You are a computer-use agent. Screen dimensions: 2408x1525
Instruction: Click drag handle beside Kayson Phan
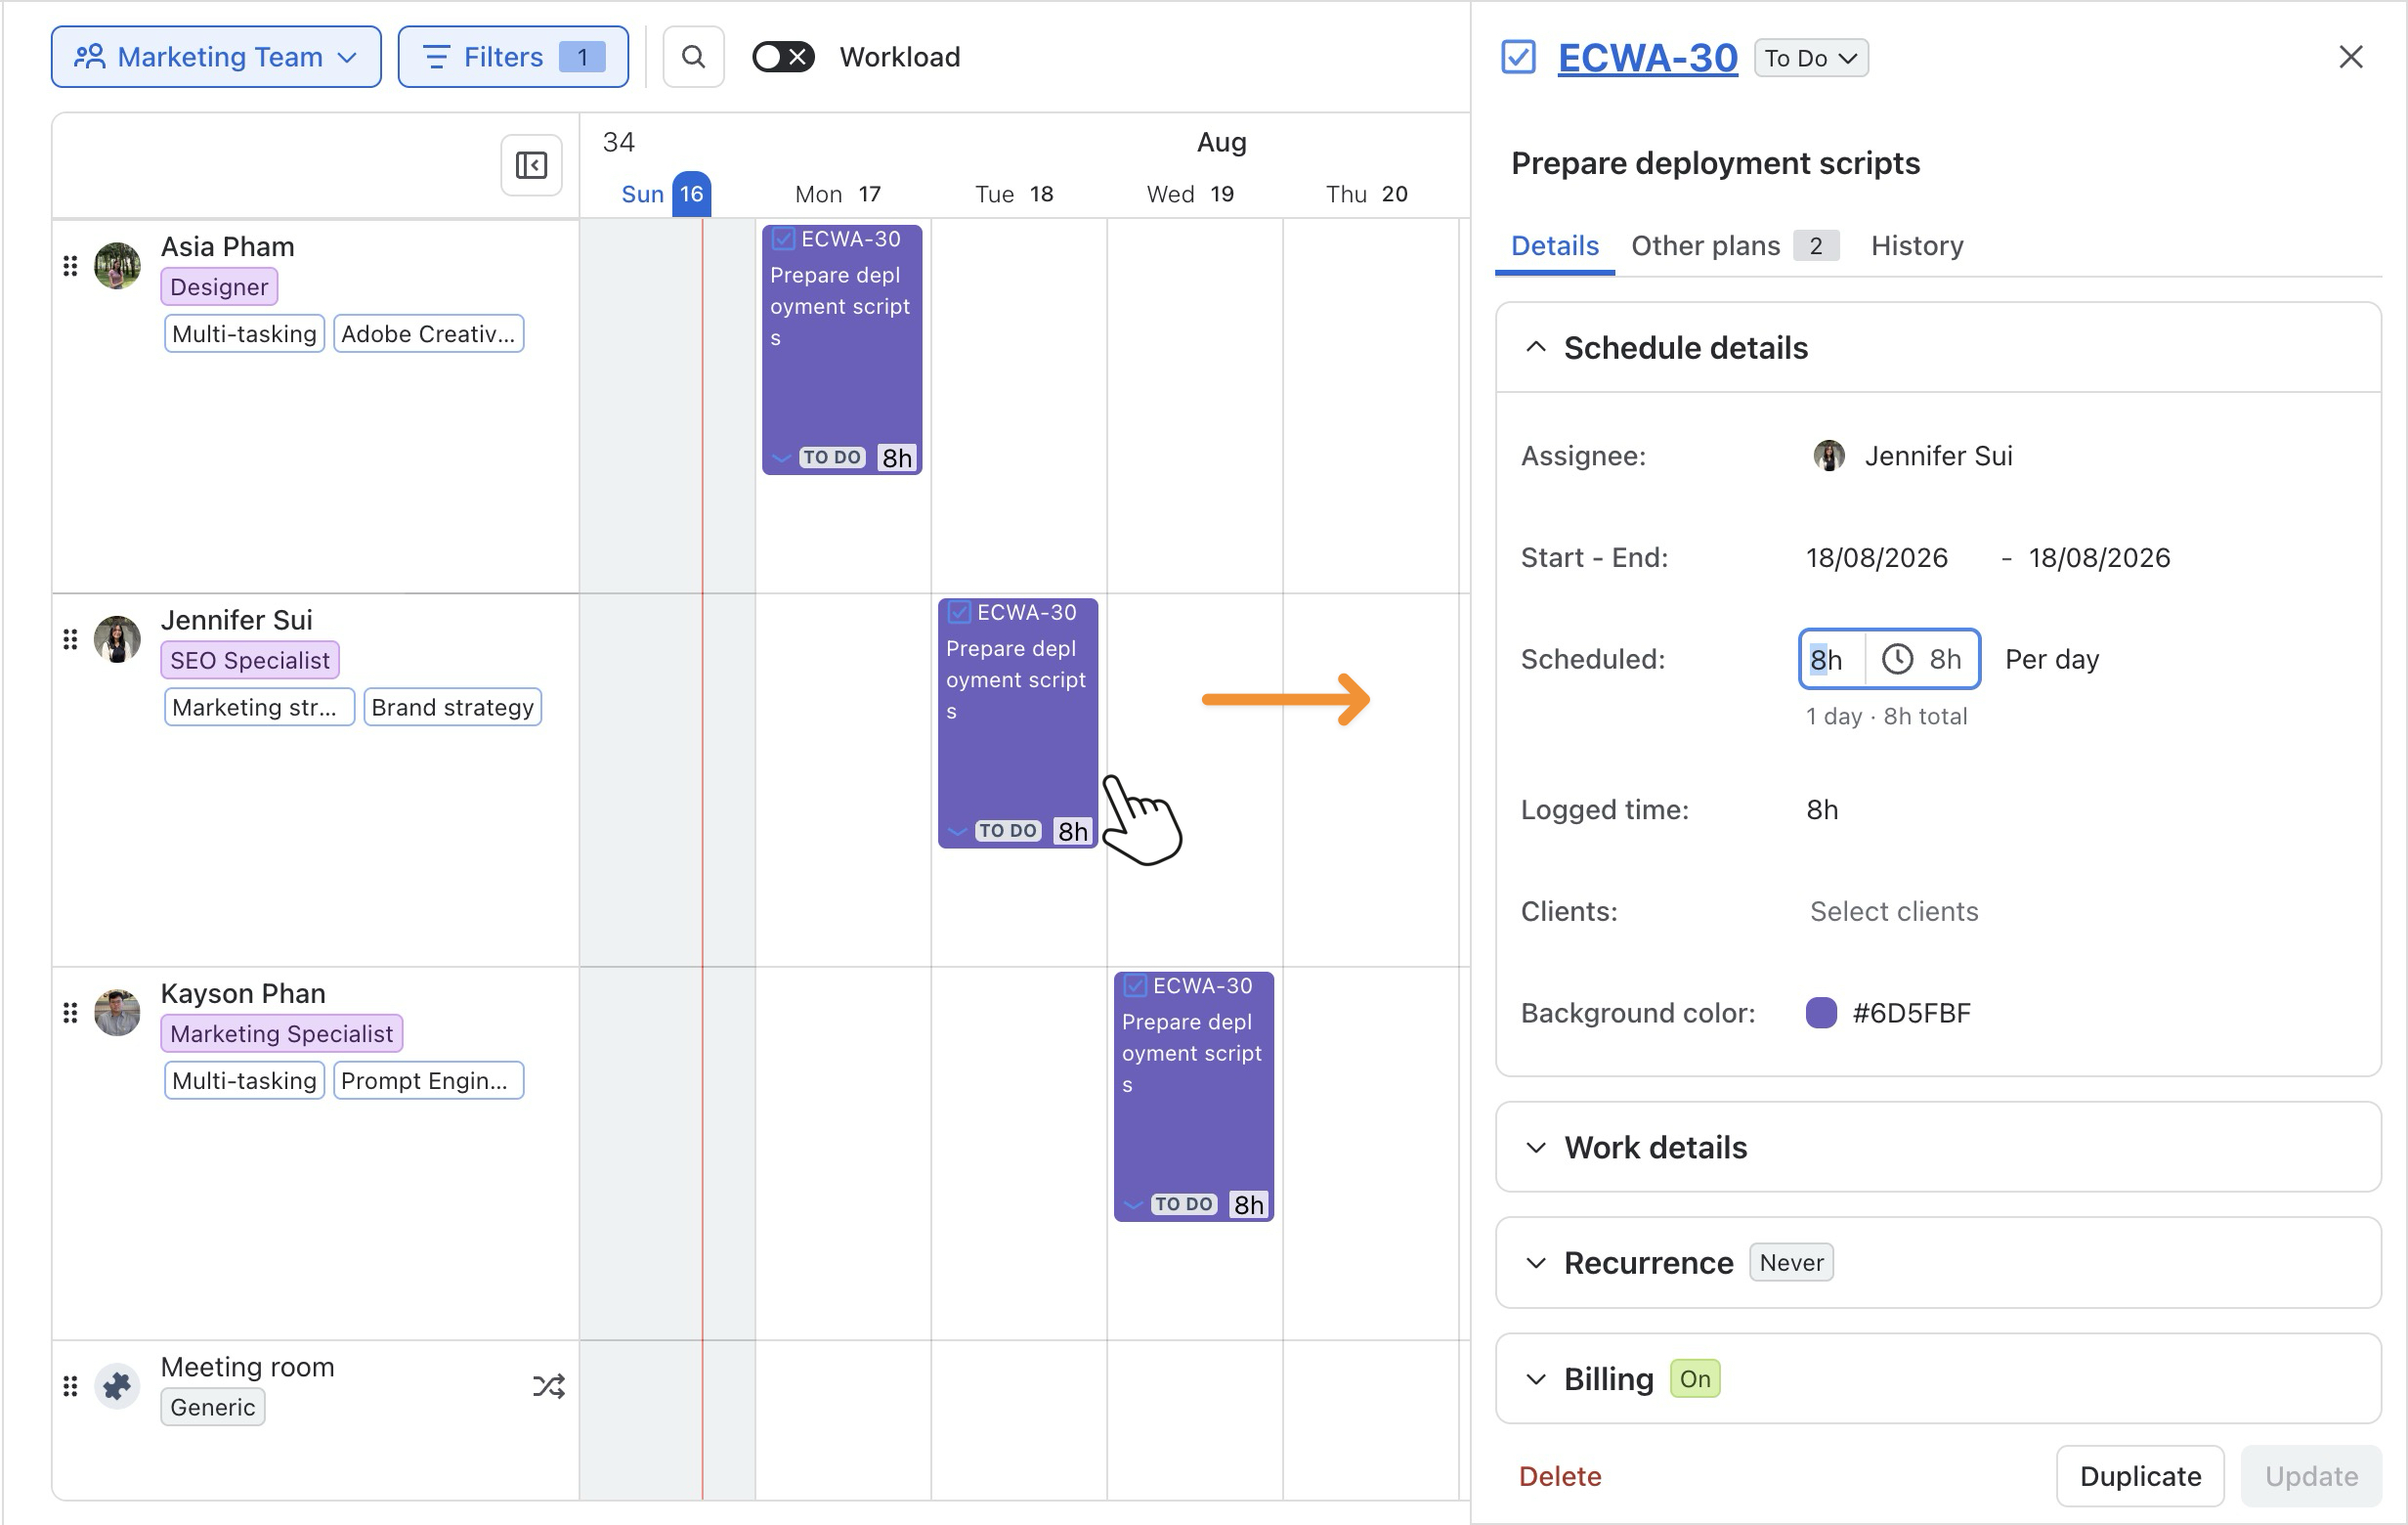[x=70, y=1013]
